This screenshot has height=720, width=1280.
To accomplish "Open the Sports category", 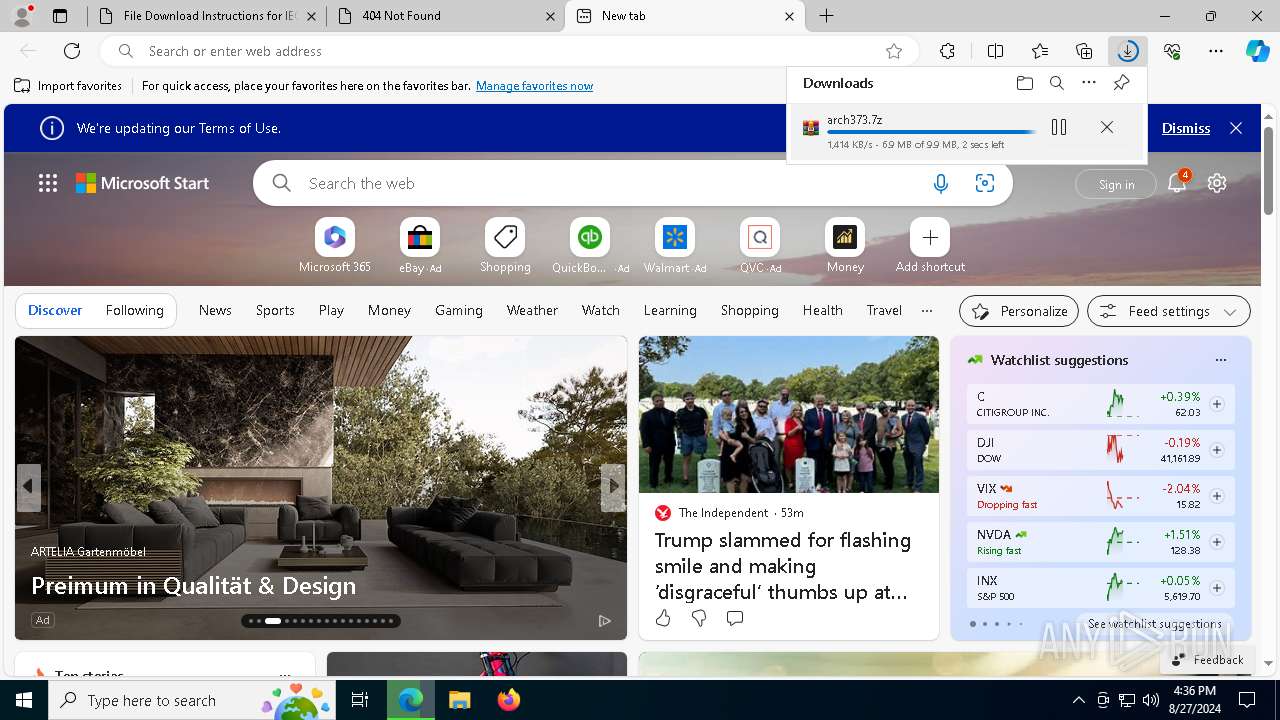I will (x=275, y=310).
